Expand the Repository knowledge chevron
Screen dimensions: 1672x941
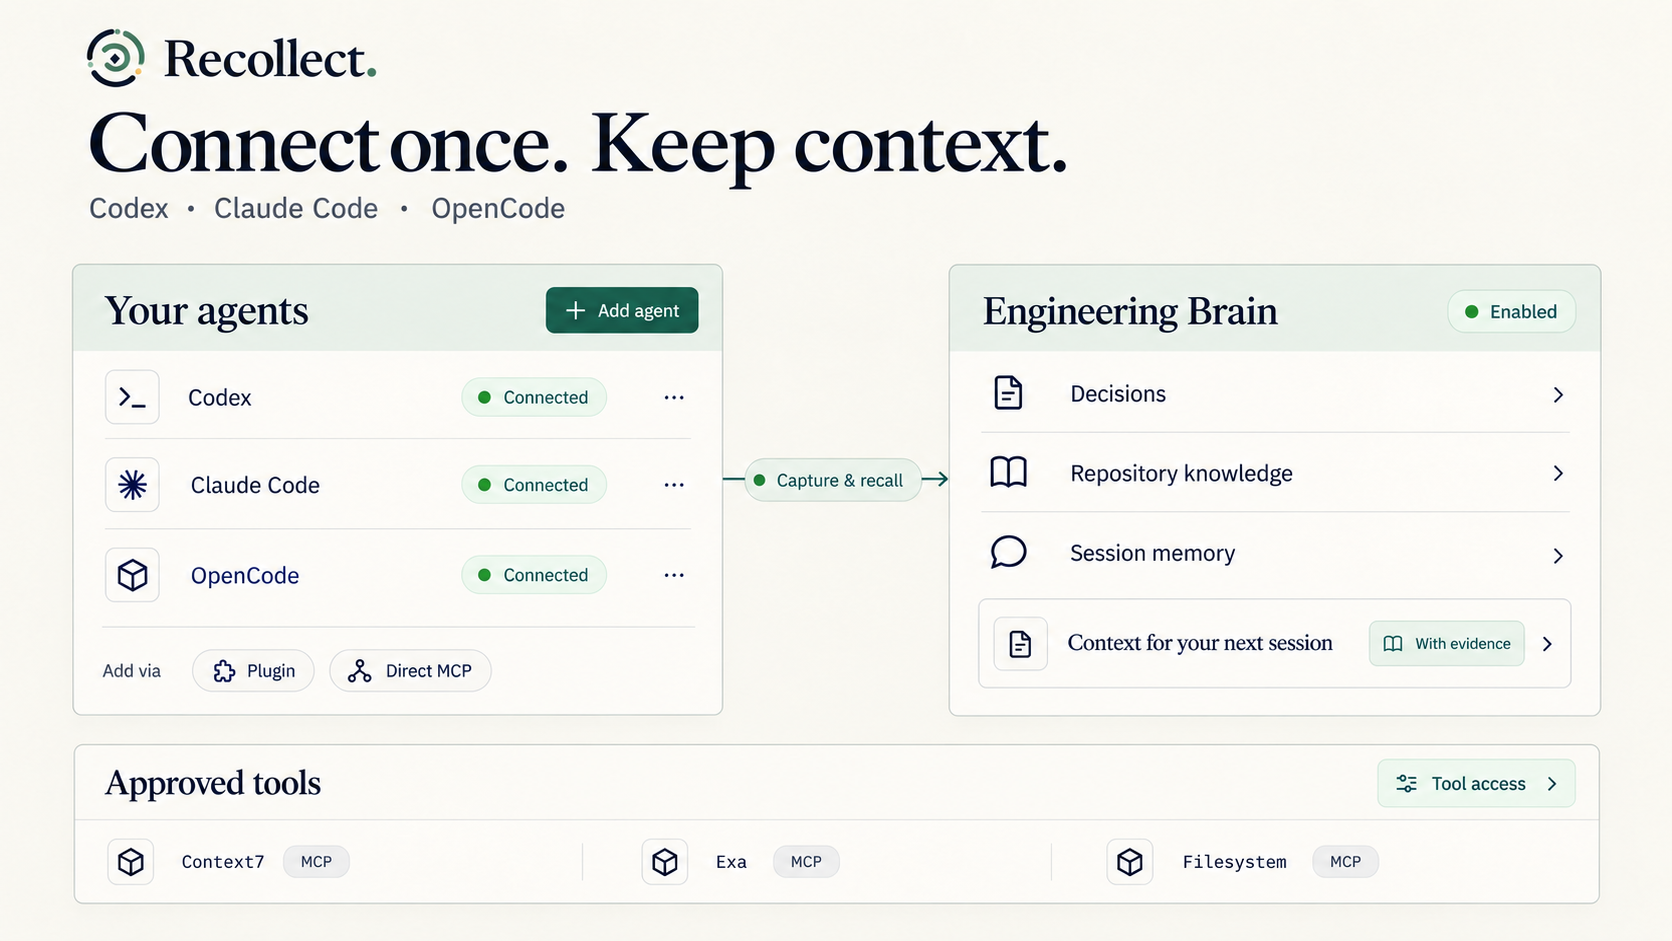tap(1558, 473)
